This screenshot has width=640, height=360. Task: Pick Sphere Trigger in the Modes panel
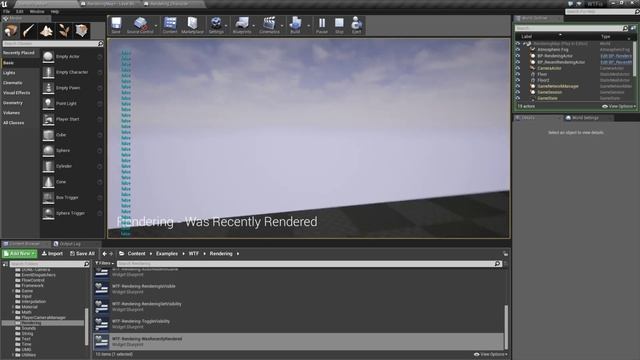[72, 213]
